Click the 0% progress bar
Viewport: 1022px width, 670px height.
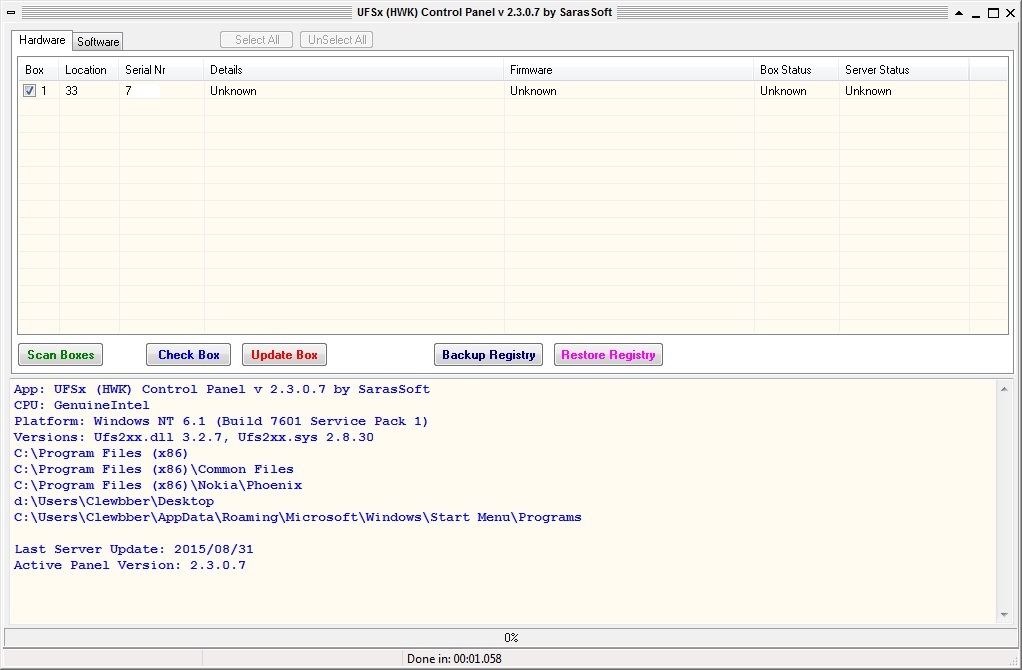click(x=510, y=637)
